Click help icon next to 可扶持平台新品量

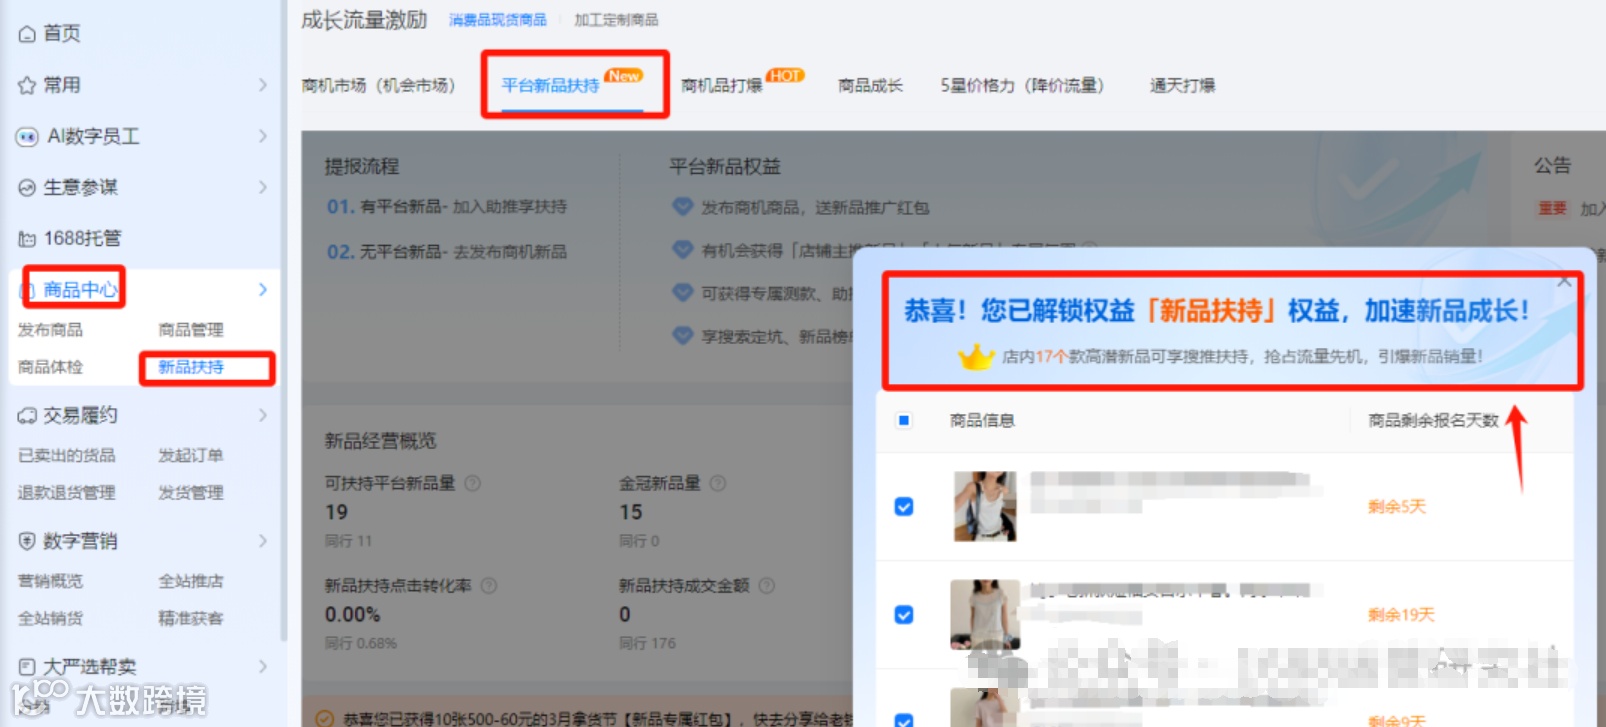pos(473,483)
